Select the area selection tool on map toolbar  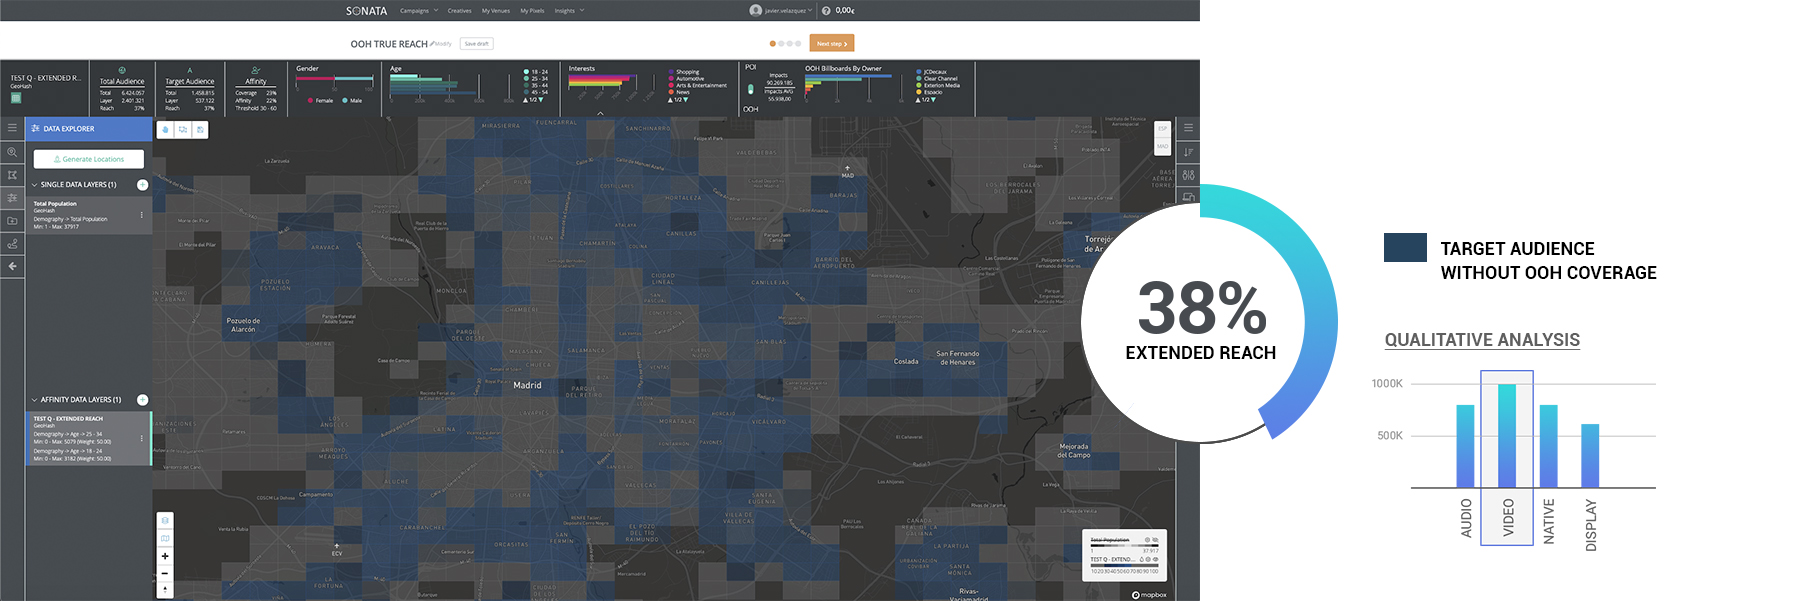tap(183, 130)
